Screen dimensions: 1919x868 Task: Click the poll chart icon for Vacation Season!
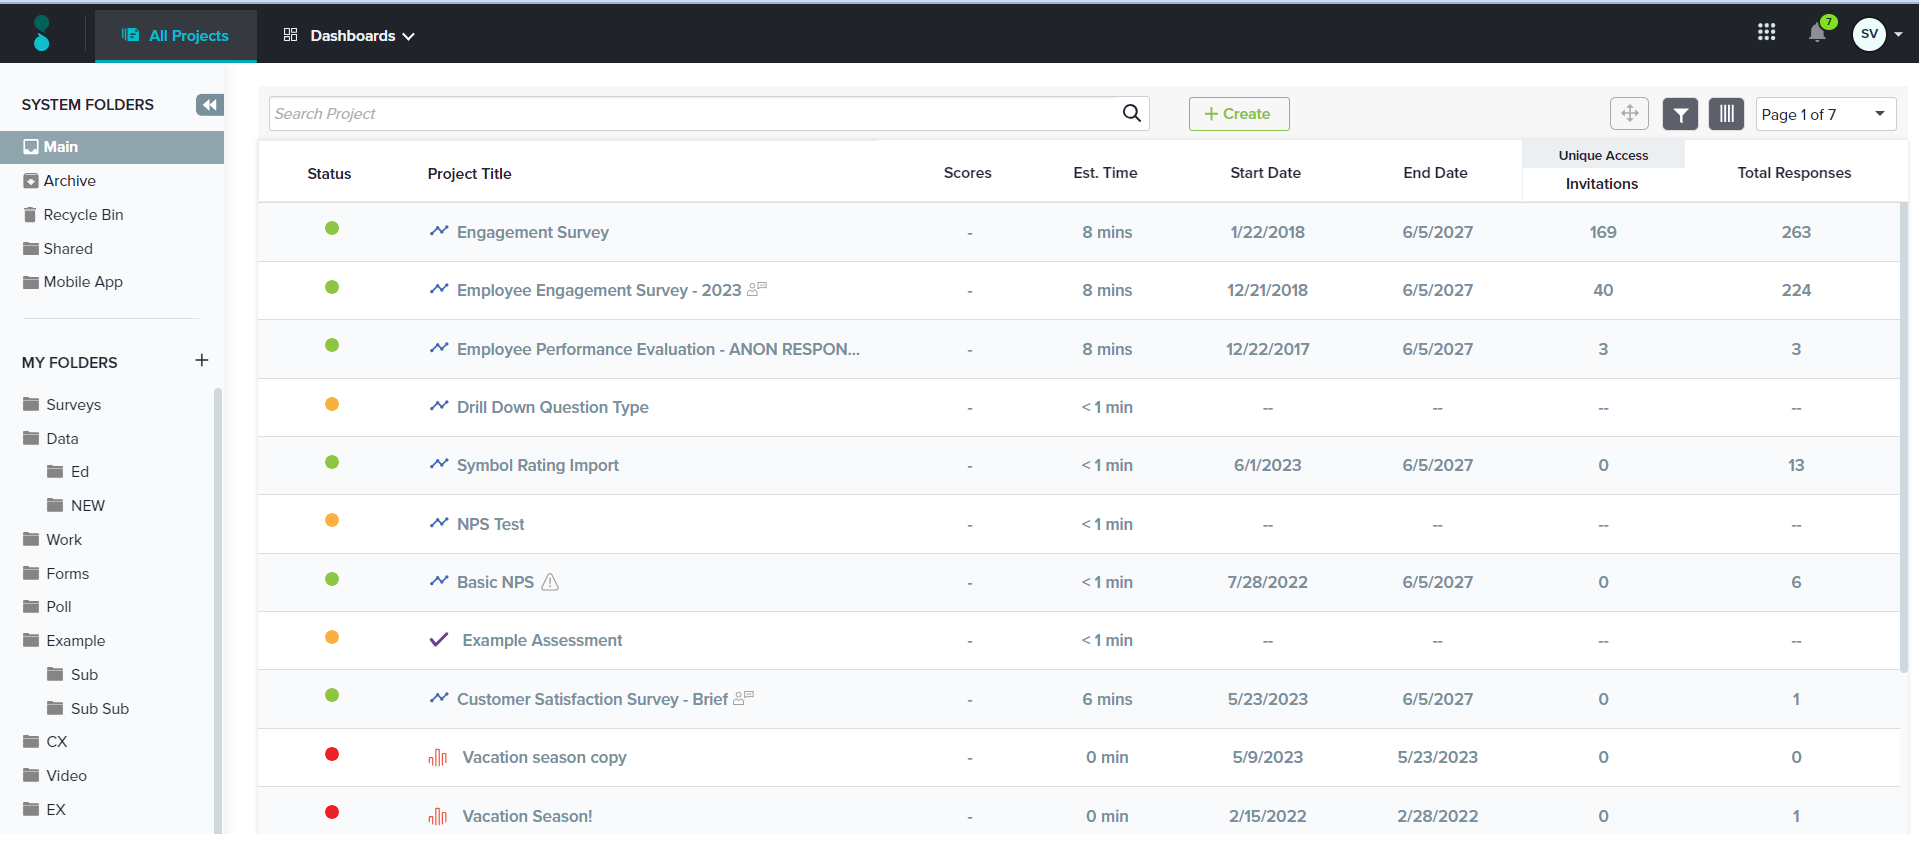pos(438,816)
